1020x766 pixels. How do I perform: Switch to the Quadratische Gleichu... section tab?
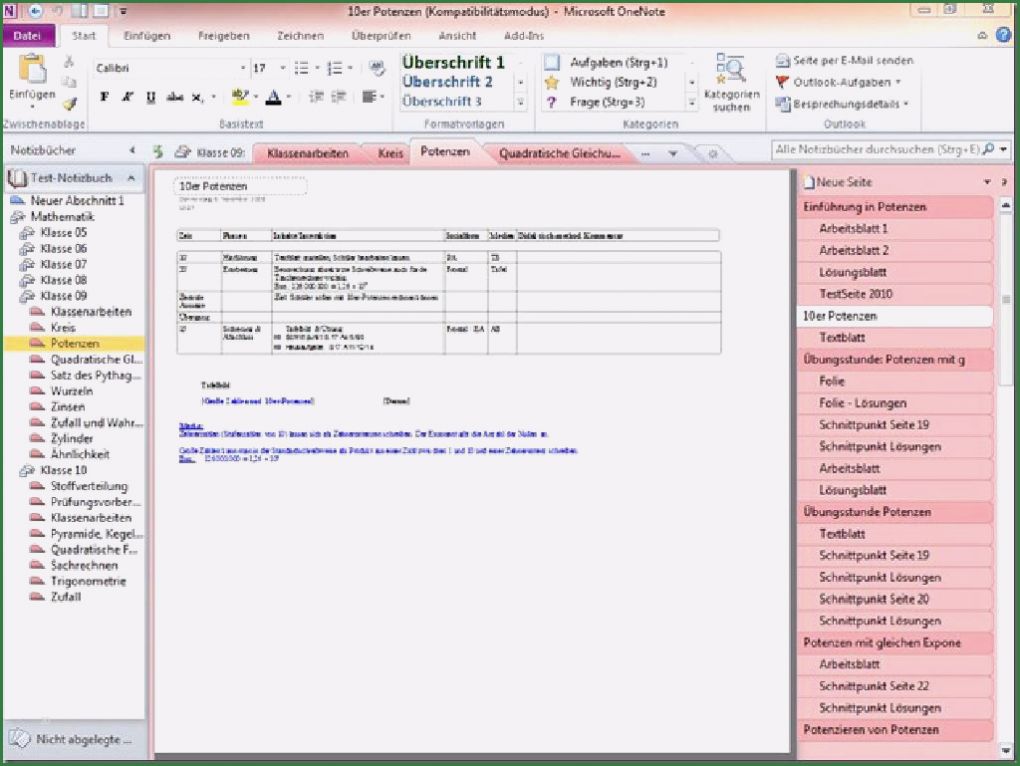[559, 154]
